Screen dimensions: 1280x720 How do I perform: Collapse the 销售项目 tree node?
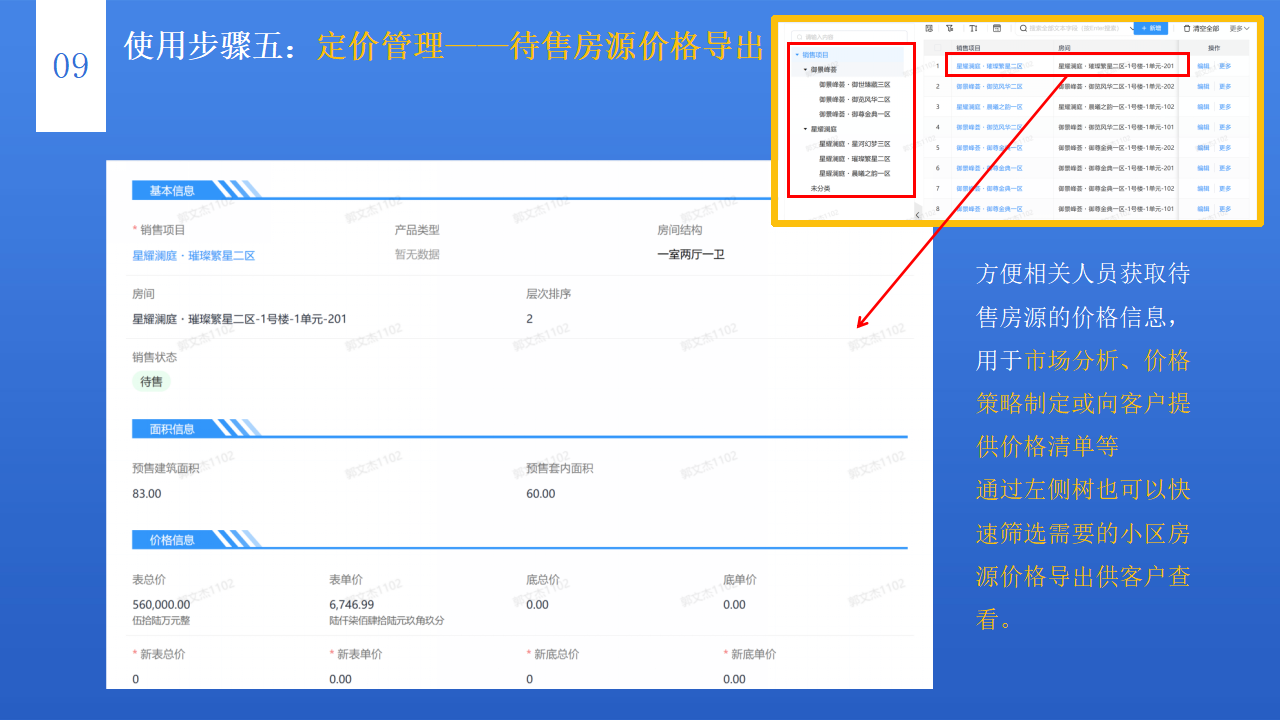tap(796, 54)
